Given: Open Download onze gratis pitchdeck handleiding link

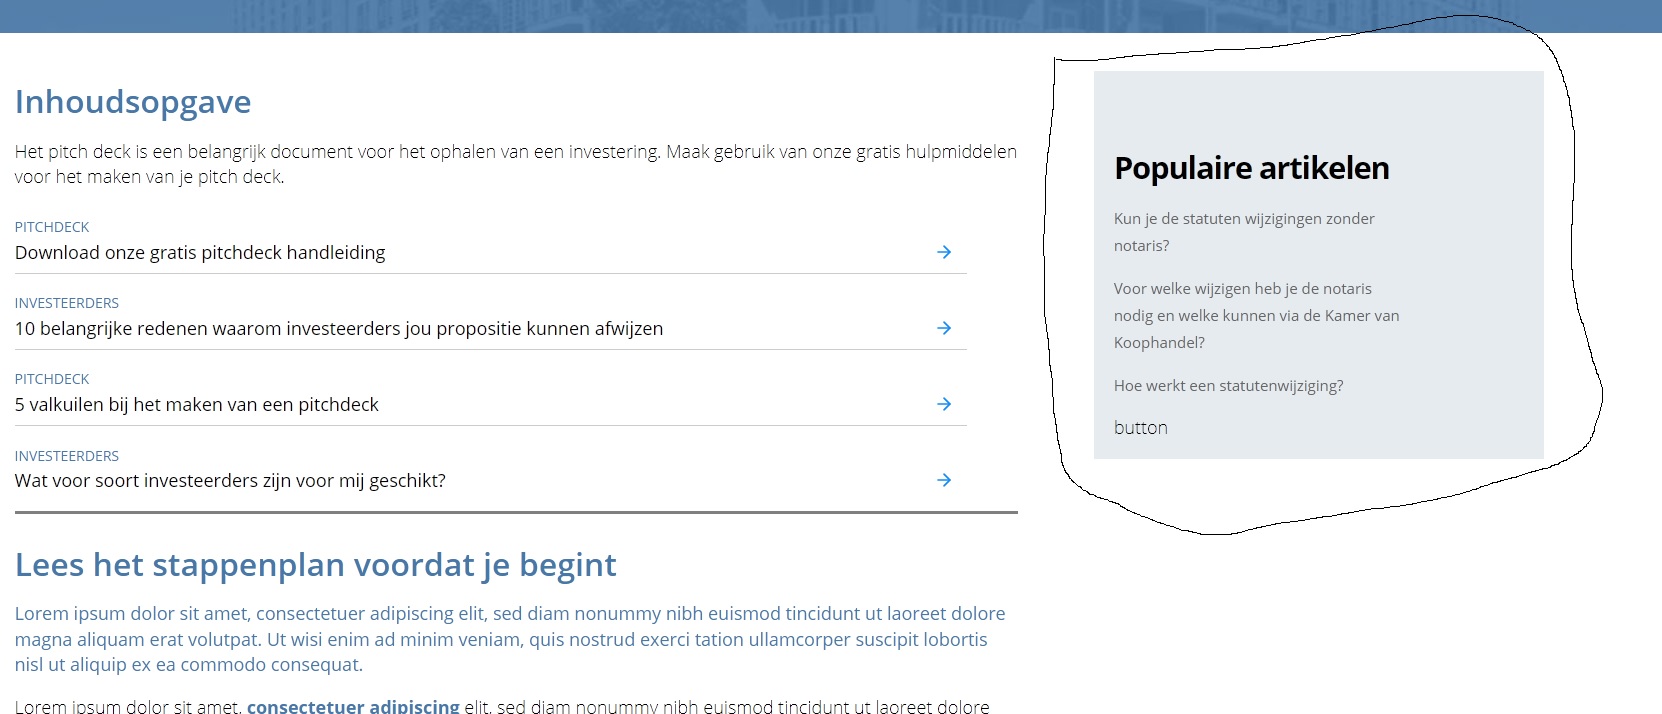Looking at the screenshot, I should pyautogui.click(x=200, y=253).
